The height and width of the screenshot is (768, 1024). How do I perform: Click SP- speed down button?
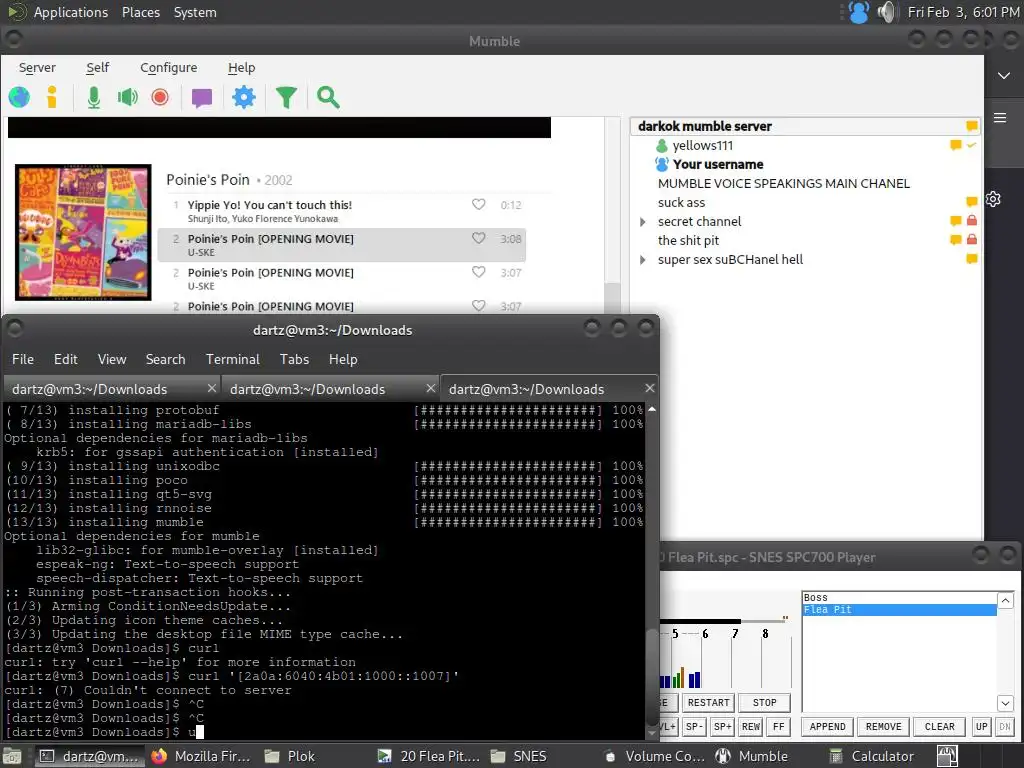694,726
